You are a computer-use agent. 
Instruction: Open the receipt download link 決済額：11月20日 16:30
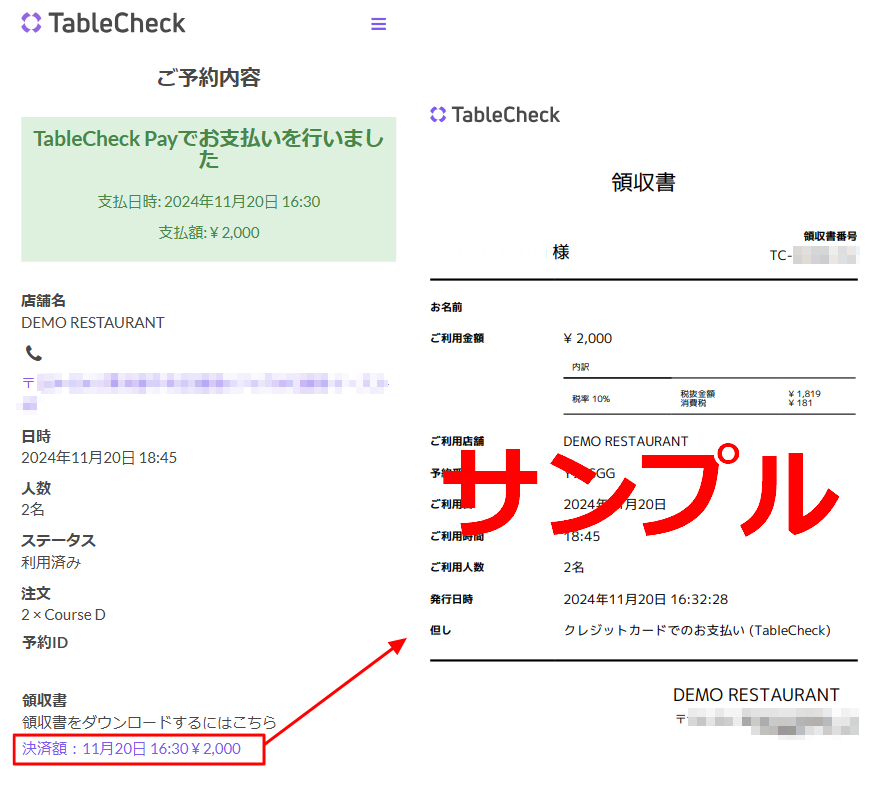(x=131, y=748)
